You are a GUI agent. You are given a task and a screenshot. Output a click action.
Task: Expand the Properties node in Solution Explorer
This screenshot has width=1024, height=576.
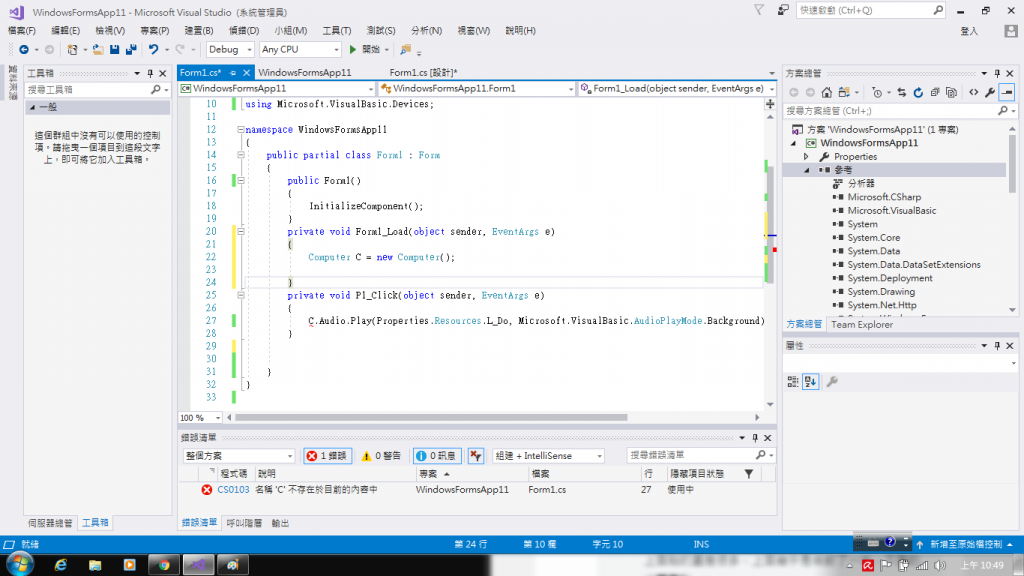coord(807,157)
